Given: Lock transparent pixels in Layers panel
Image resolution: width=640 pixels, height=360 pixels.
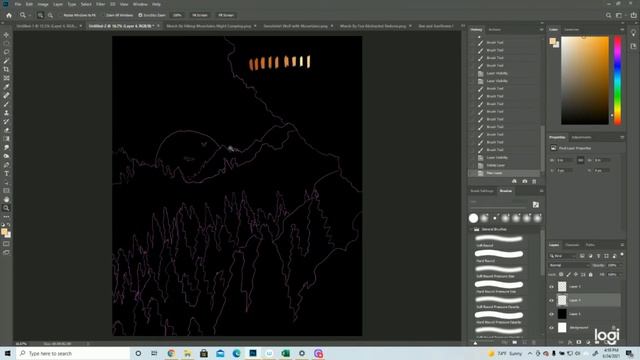Looking at the screenshot, I should click(x=561, y=275).
